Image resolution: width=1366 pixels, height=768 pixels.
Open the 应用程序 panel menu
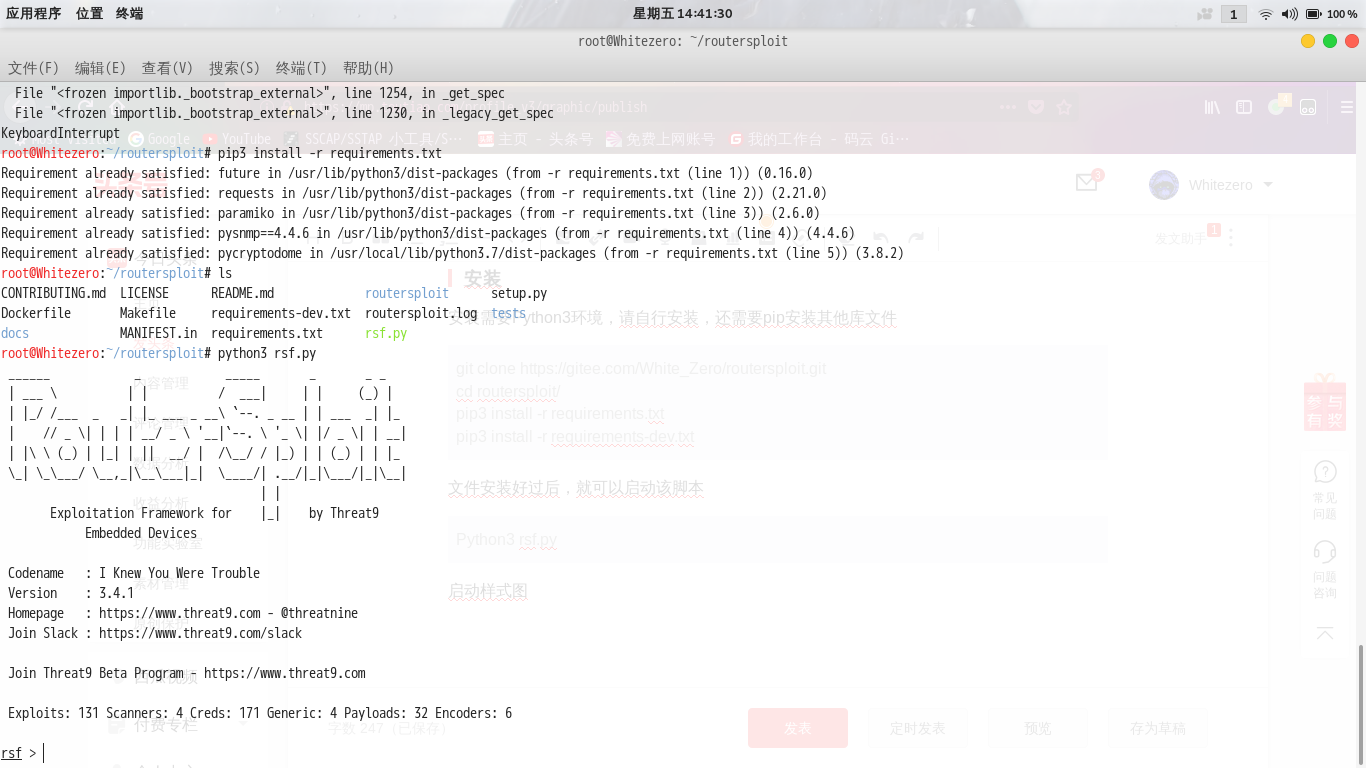34,14
